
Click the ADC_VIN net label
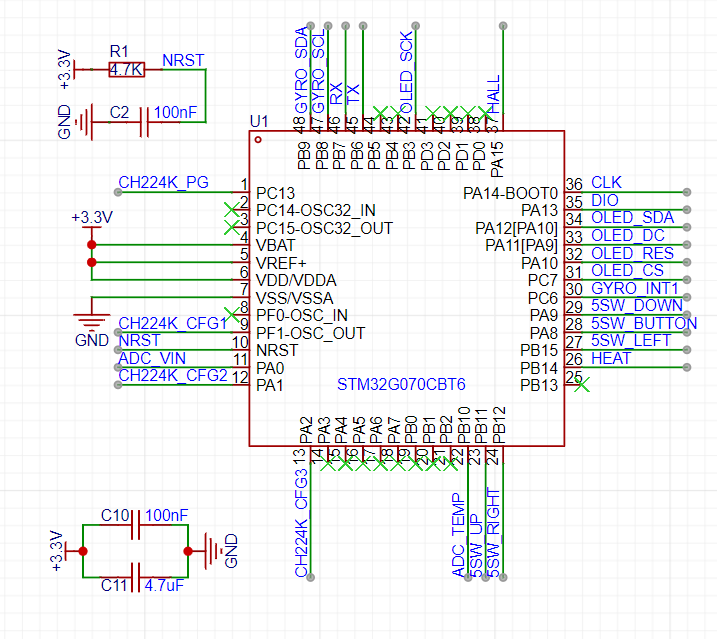click(152, 358)
